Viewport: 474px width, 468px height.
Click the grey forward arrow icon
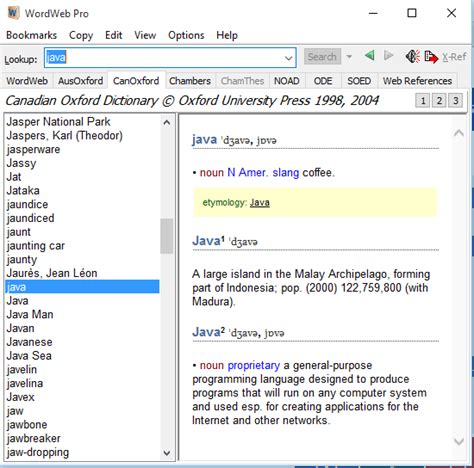(388, 55)
